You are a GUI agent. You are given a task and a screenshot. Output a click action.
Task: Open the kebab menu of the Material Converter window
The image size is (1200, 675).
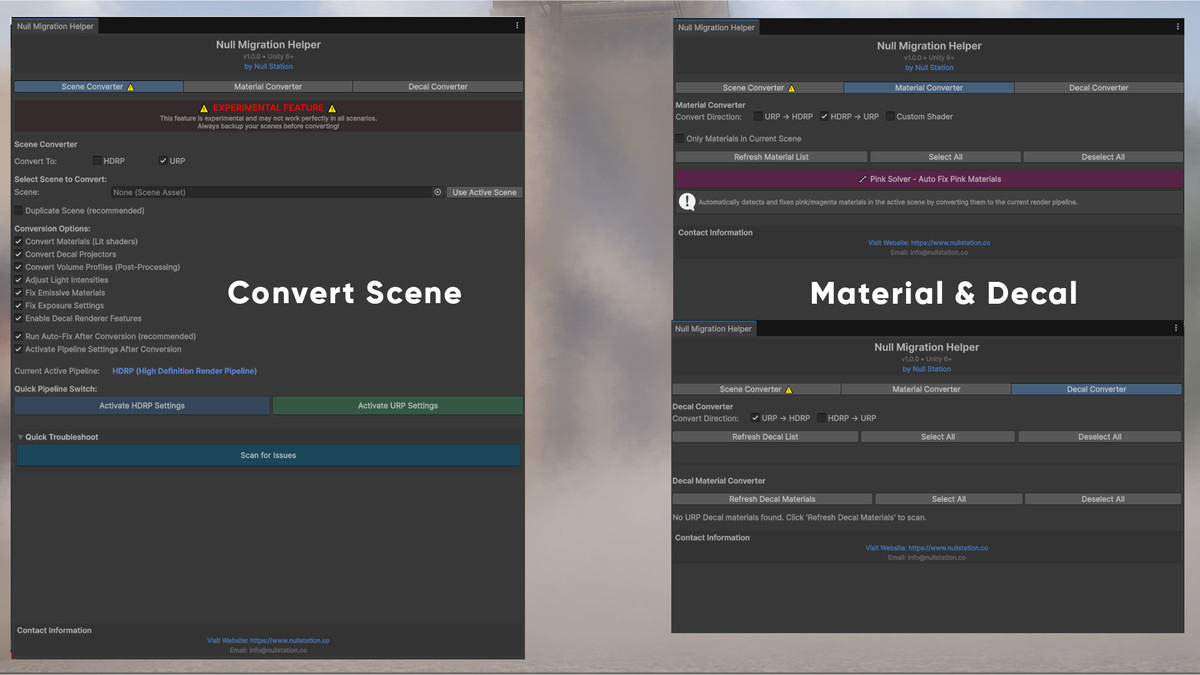(x=1178, y=27)
